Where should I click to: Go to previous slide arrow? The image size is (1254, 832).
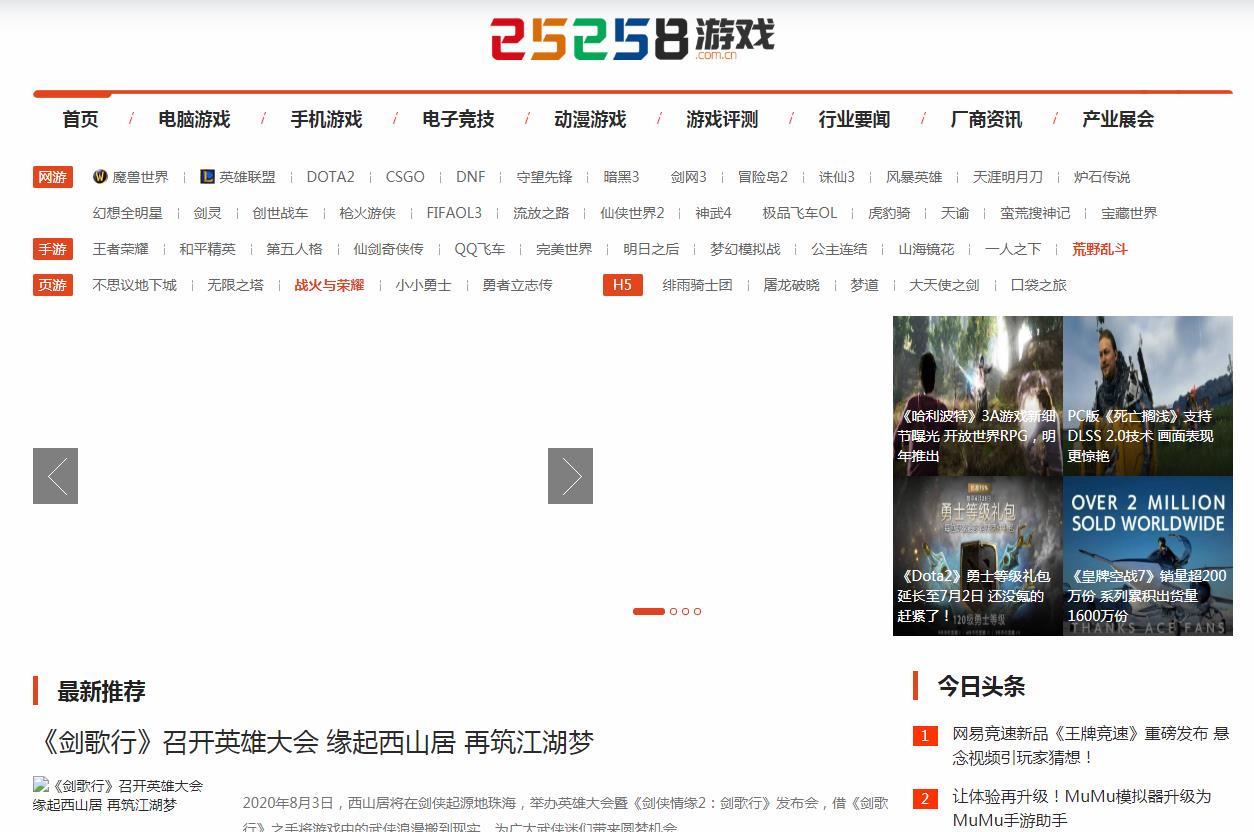coord(55,476)
